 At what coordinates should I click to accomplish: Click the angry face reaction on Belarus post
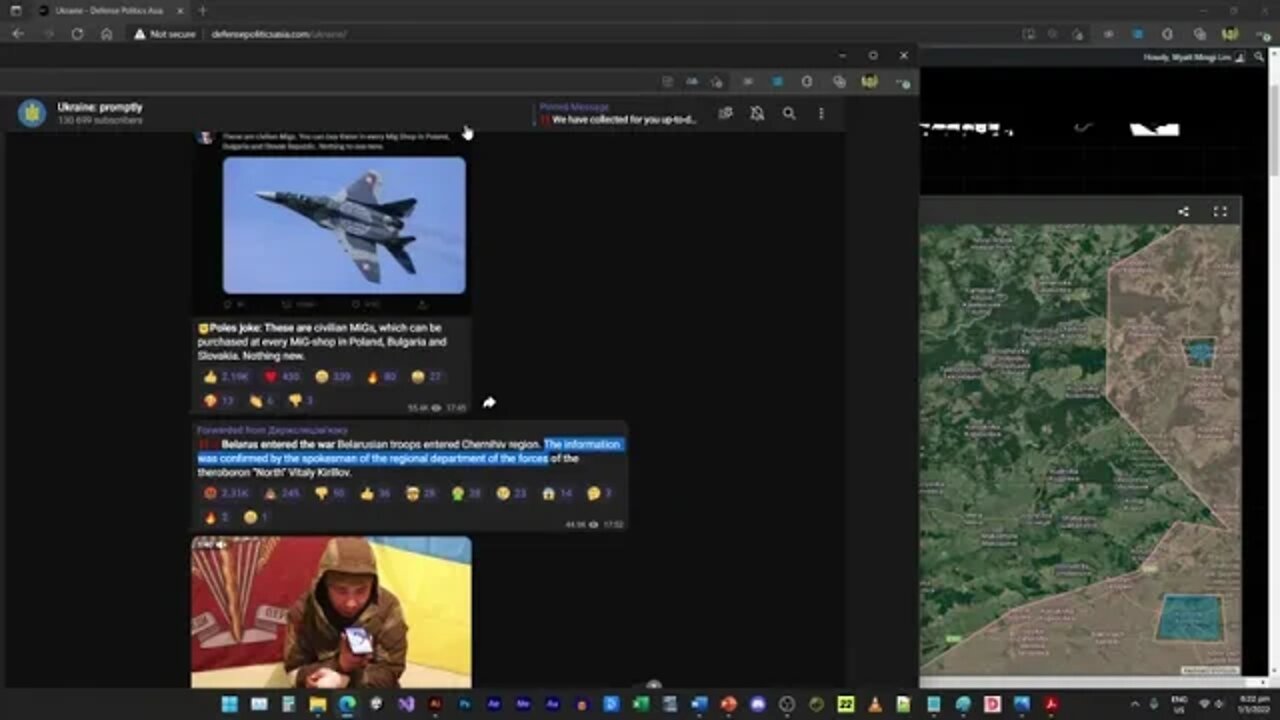click(x=226, y=493)
